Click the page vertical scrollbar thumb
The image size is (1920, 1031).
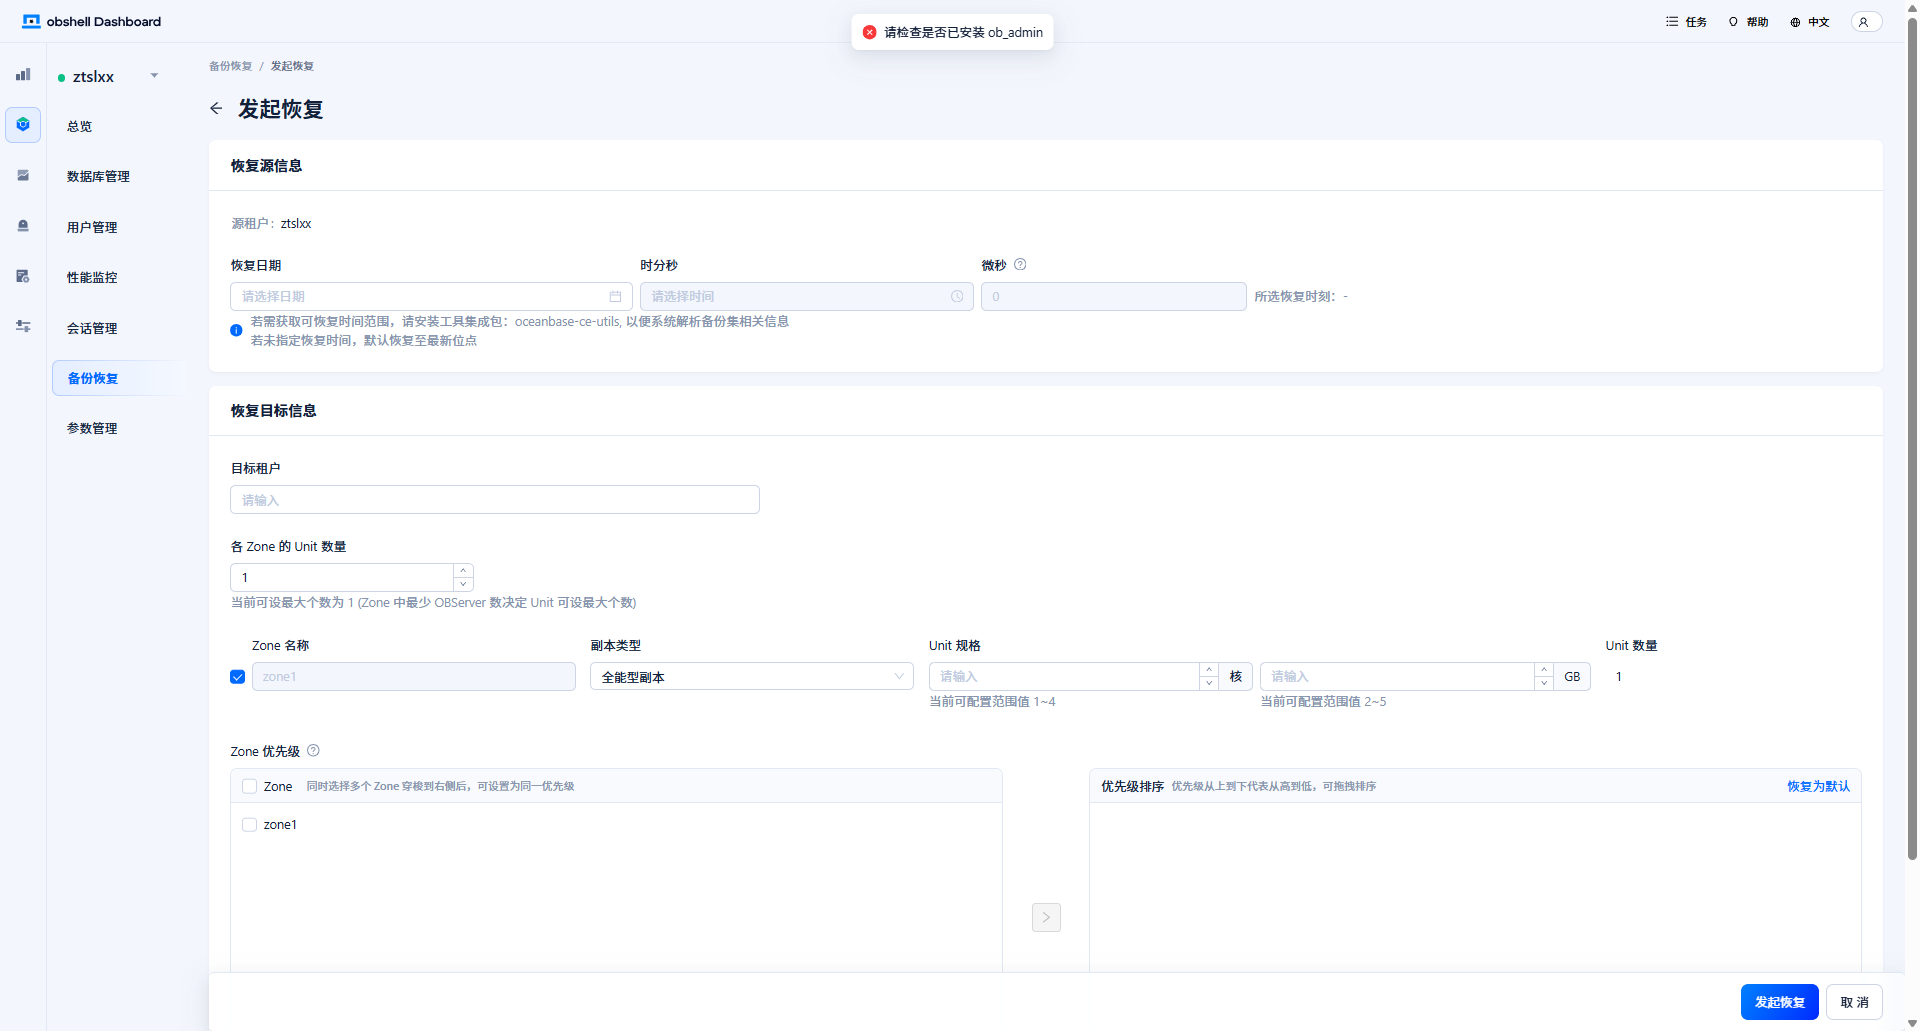1912,440
